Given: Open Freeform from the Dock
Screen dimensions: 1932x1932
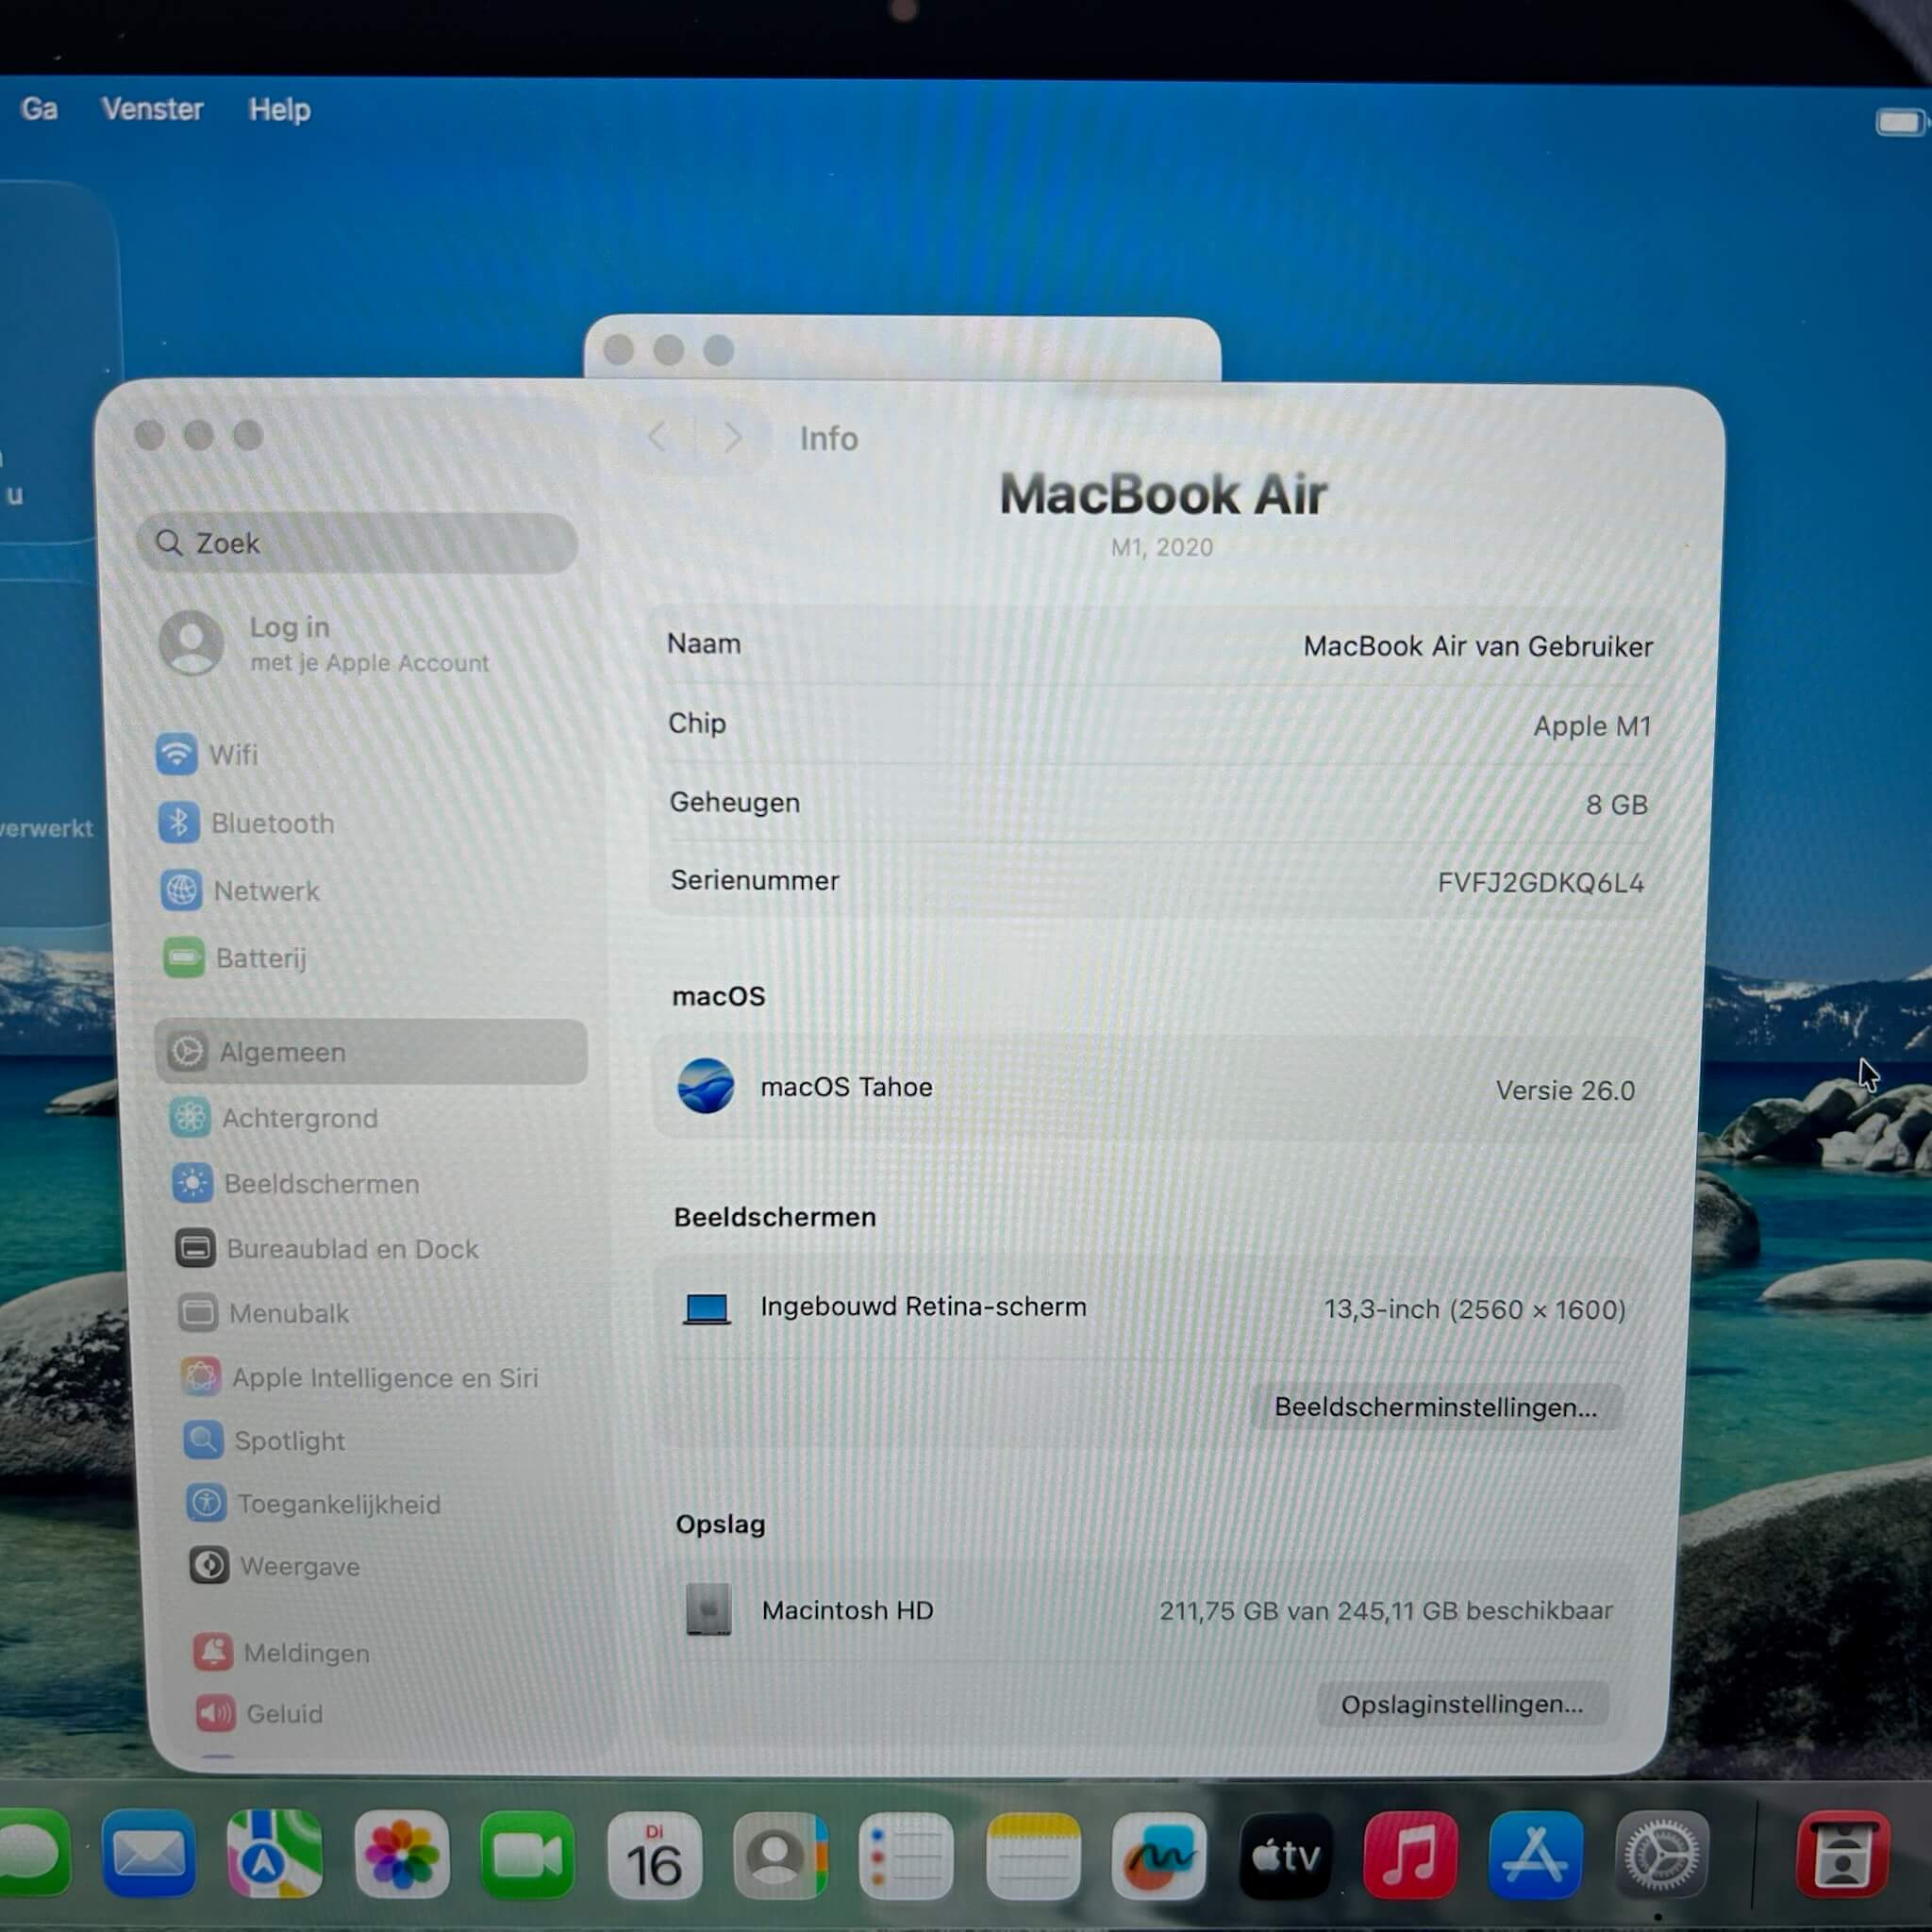Looking at the screenshot, I should click(x=1158, y=1856).
